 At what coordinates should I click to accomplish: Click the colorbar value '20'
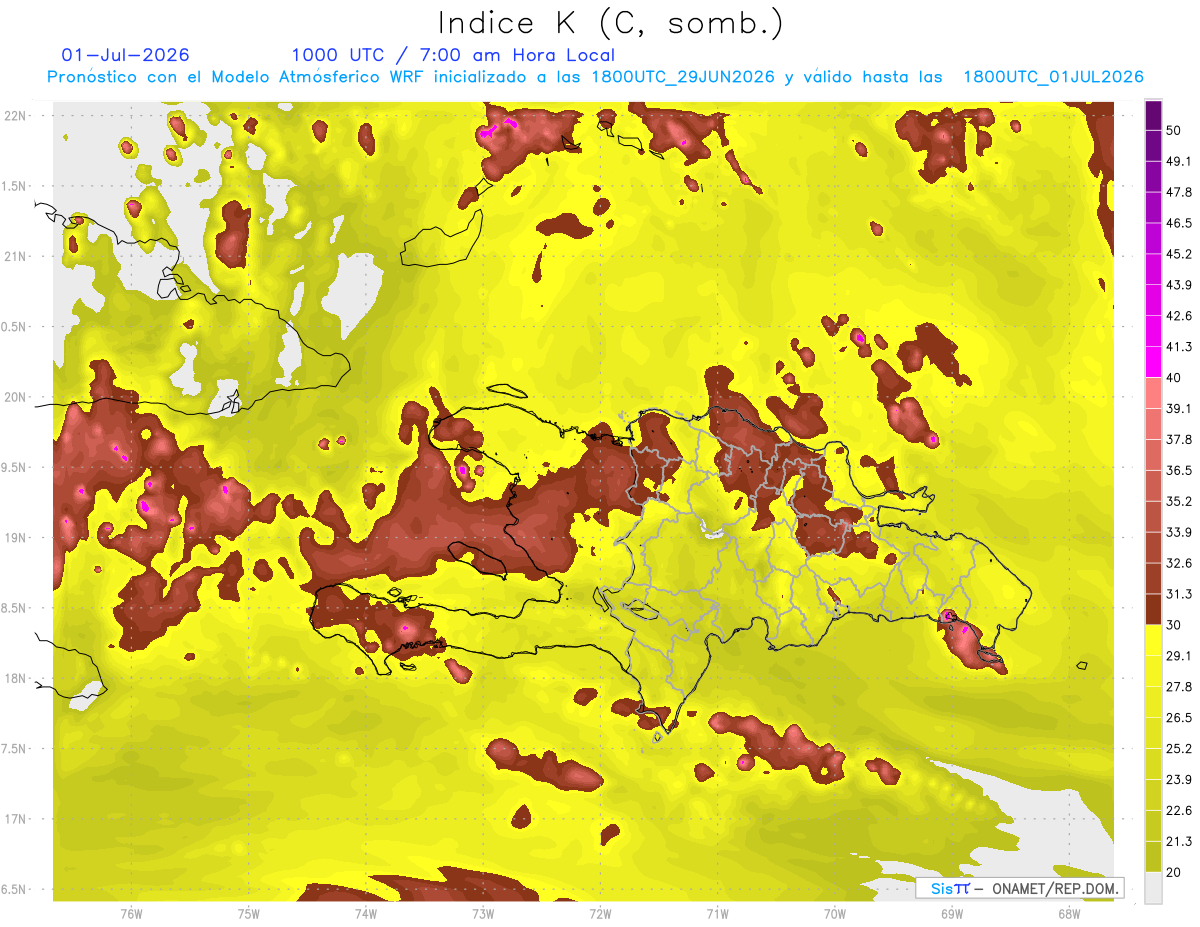[1174, 872]
